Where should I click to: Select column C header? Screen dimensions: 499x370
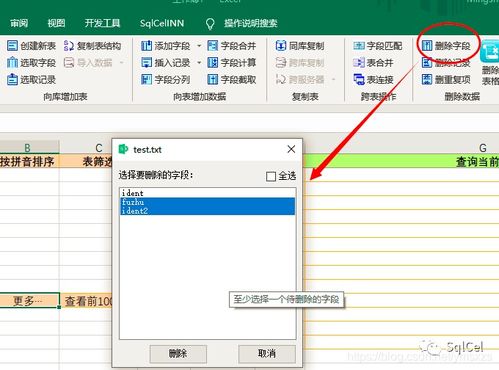[x=86, y=147]
